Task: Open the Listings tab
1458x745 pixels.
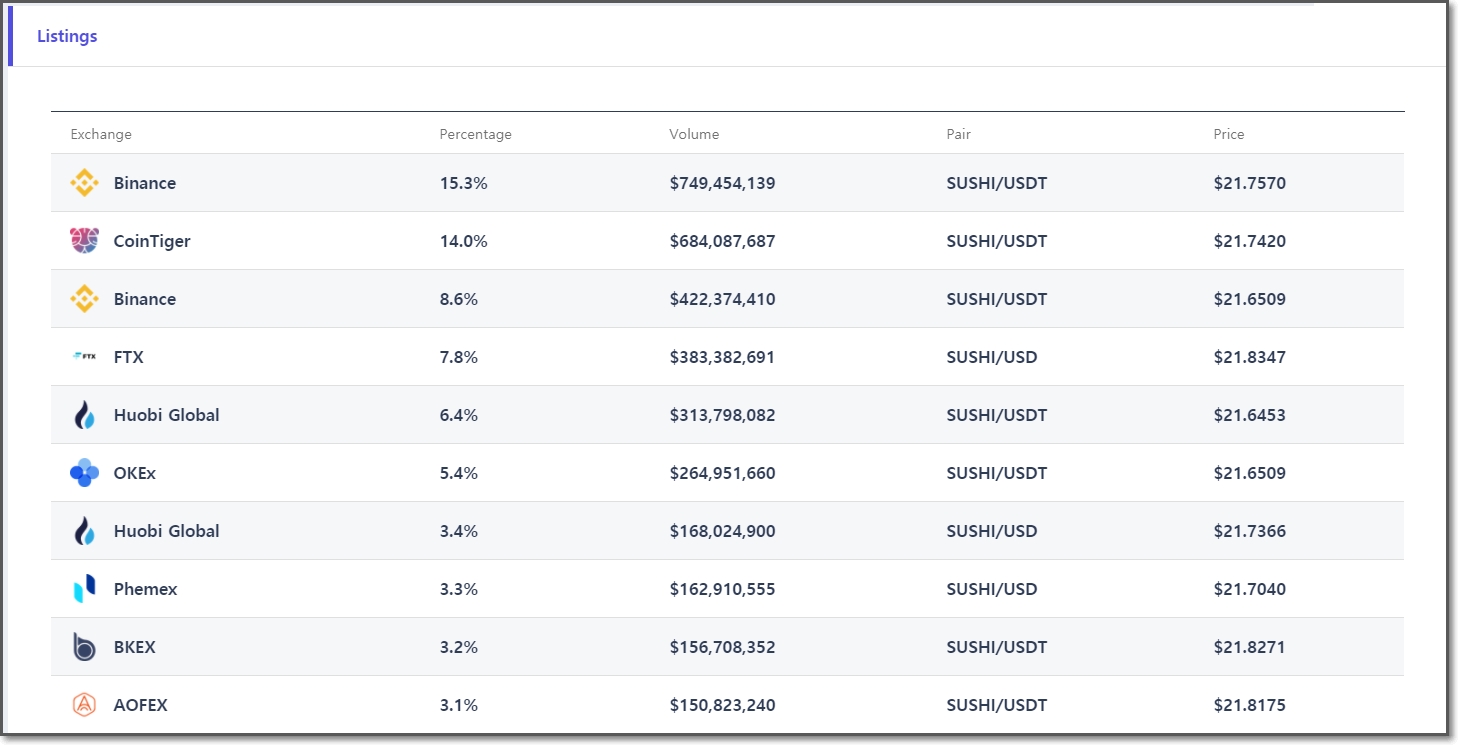Action: (x=67, y=36)
